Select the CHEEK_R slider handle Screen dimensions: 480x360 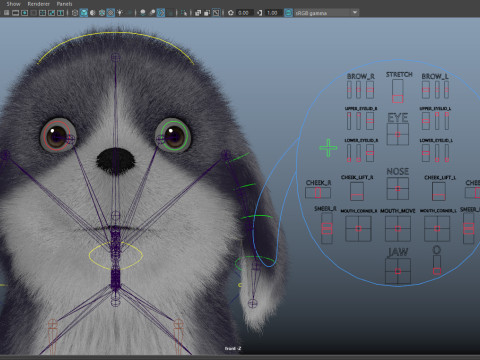(x=318, y=192)
